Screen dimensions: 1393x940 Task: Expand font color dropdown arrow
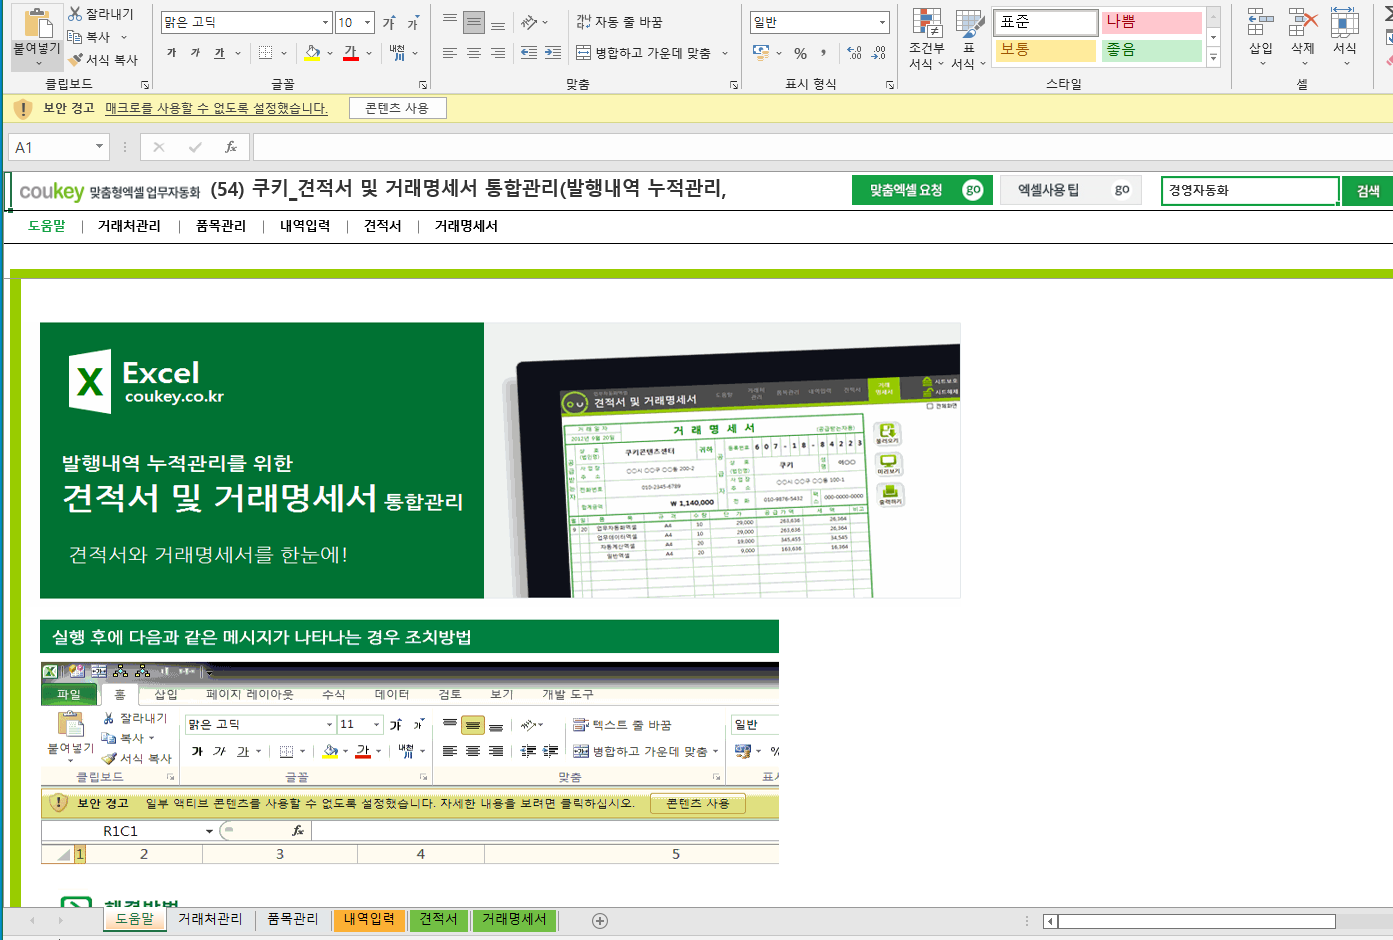[369, 53]
